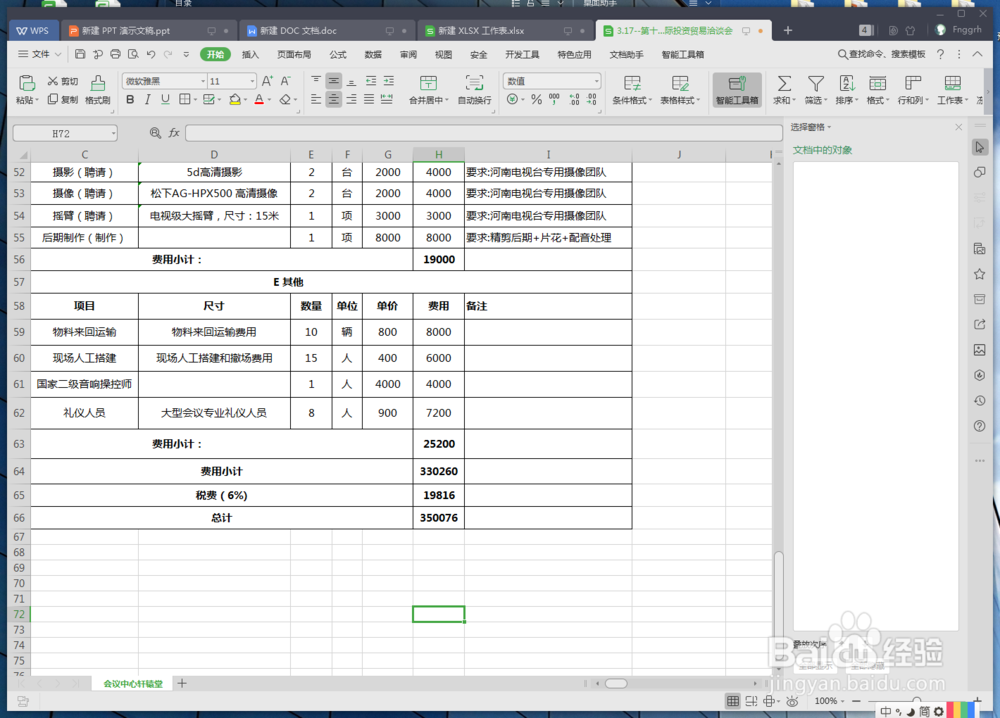This screenshot has height=718, width=1000.
Task: Click the help question icon in right sidebar
Action: (x=980, y=426)
